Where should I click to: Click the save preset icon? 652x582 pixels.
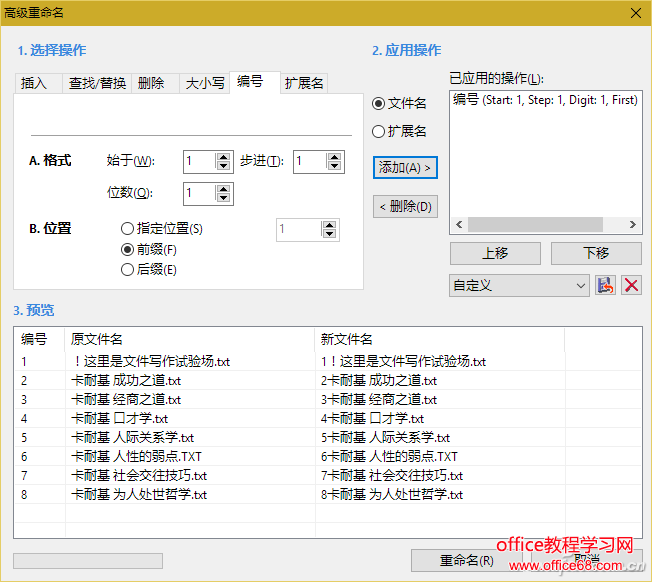coord(605,285)
